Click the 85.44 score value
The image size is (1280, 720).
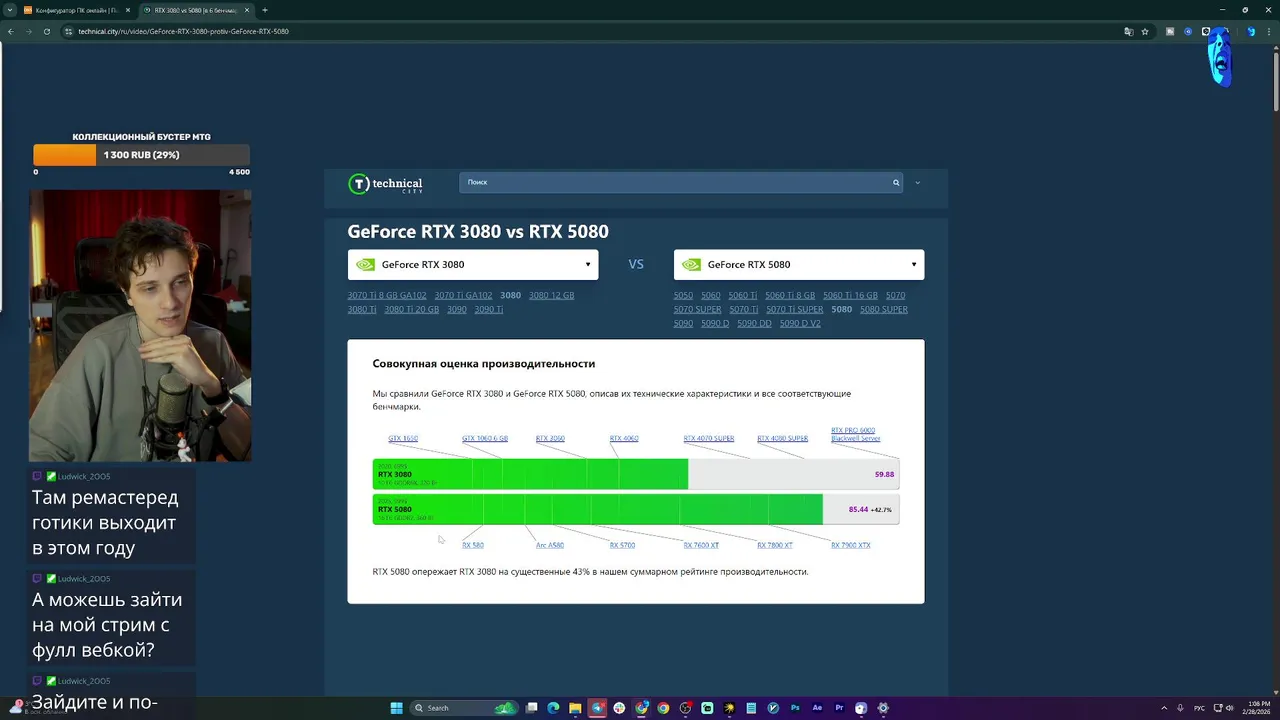[x=858, y=509]
